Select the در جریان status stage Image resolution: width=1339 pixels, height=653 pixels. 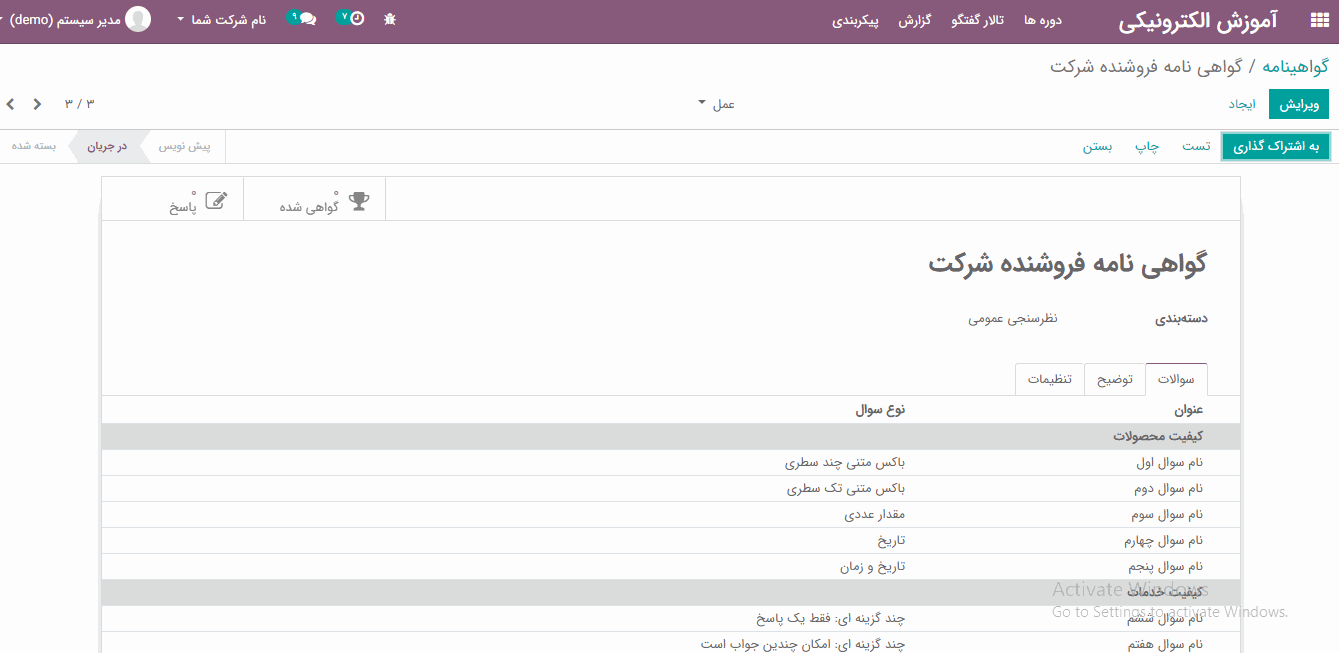pos(107,146)
